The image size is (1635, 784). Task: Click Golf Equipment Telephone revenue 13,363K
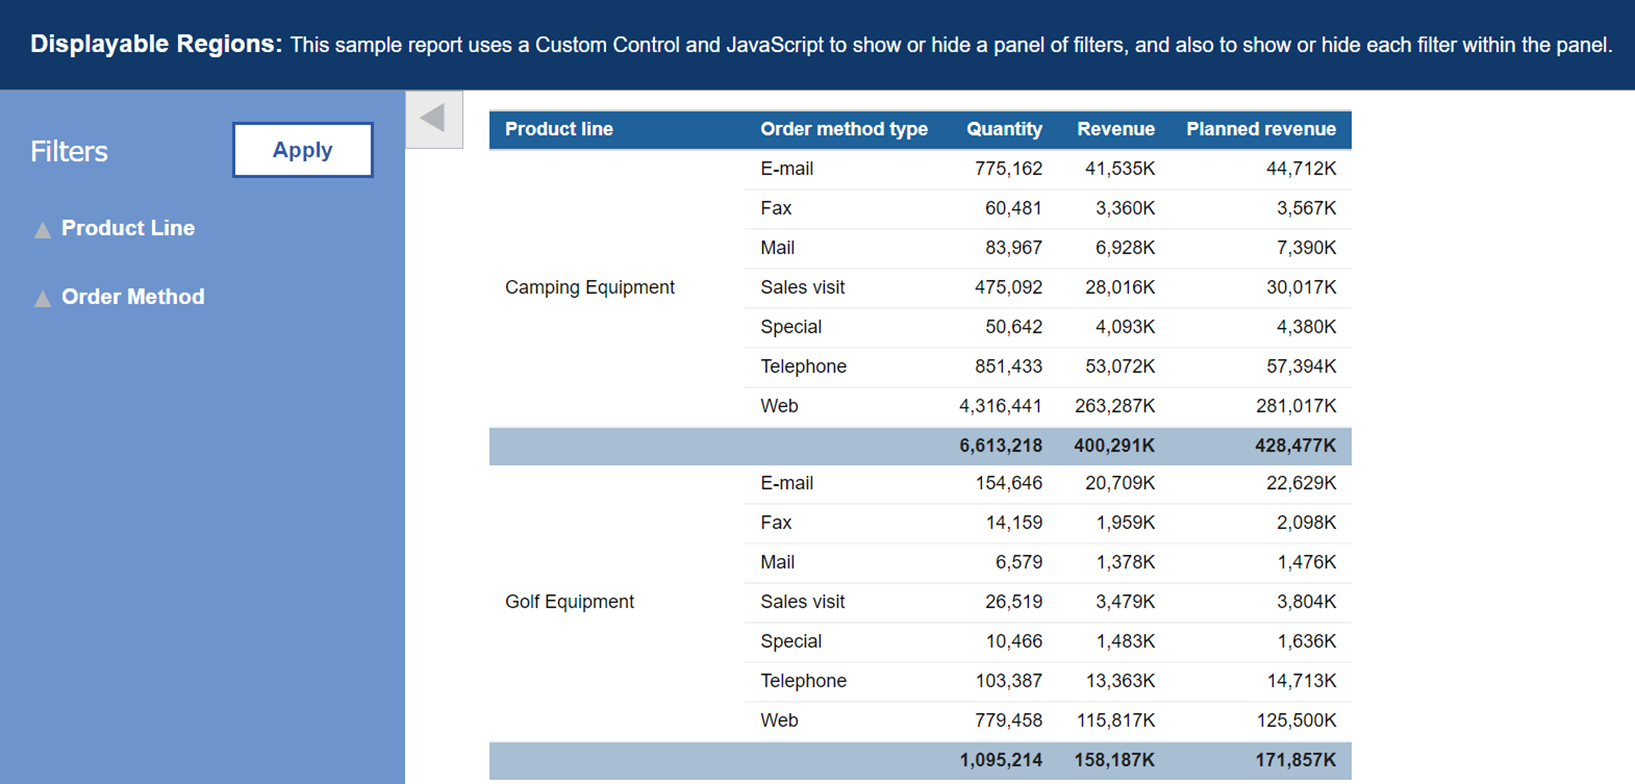(x=1120, y=681)
